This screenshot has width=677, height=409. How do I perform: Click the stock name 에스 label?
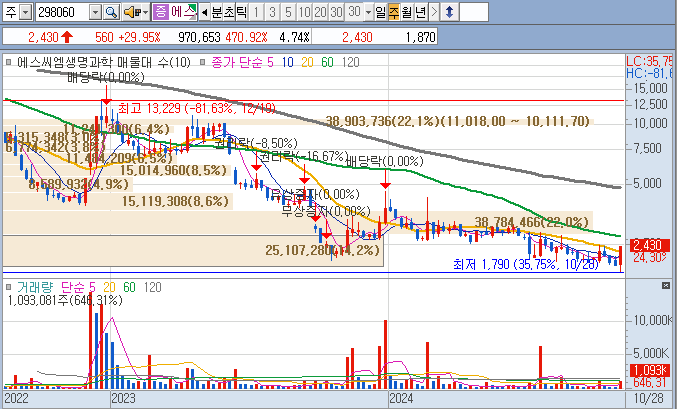183,12
